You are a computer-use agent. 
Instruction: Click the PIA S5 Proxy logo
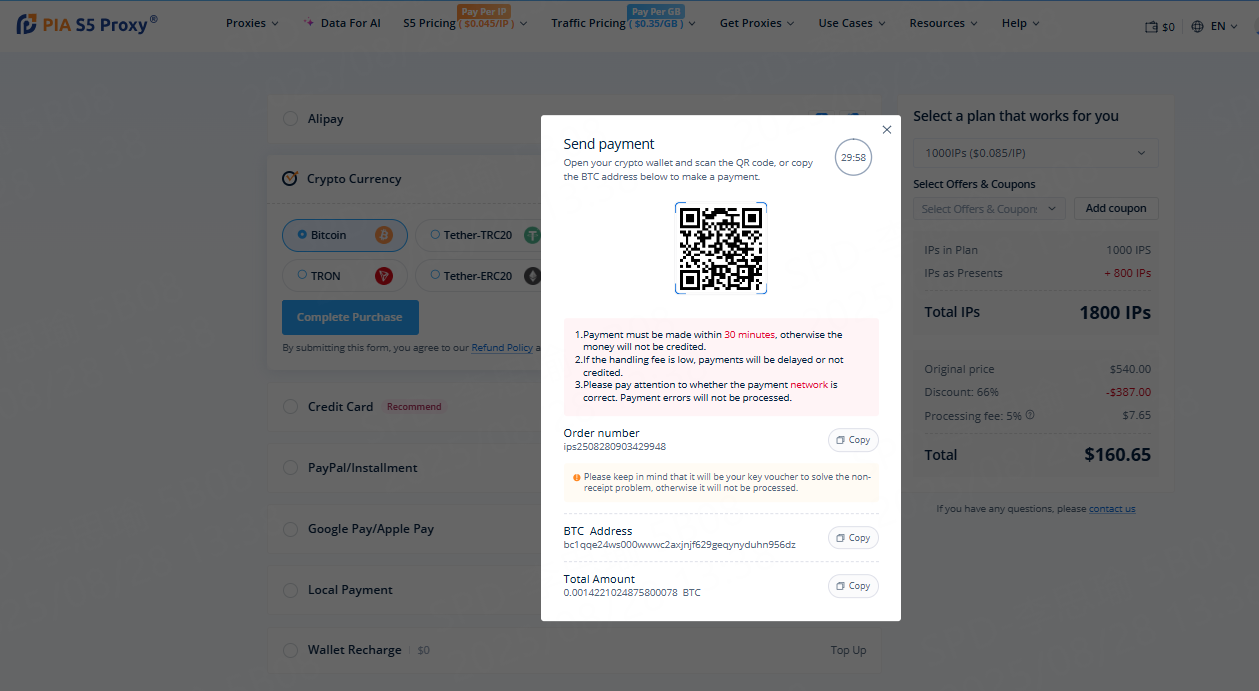87,24
